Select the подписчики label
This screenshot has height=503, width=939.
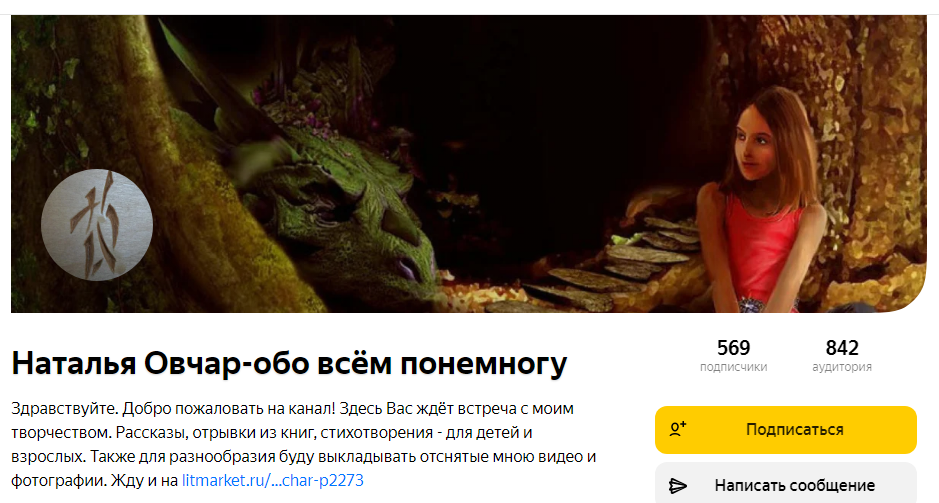734,367
